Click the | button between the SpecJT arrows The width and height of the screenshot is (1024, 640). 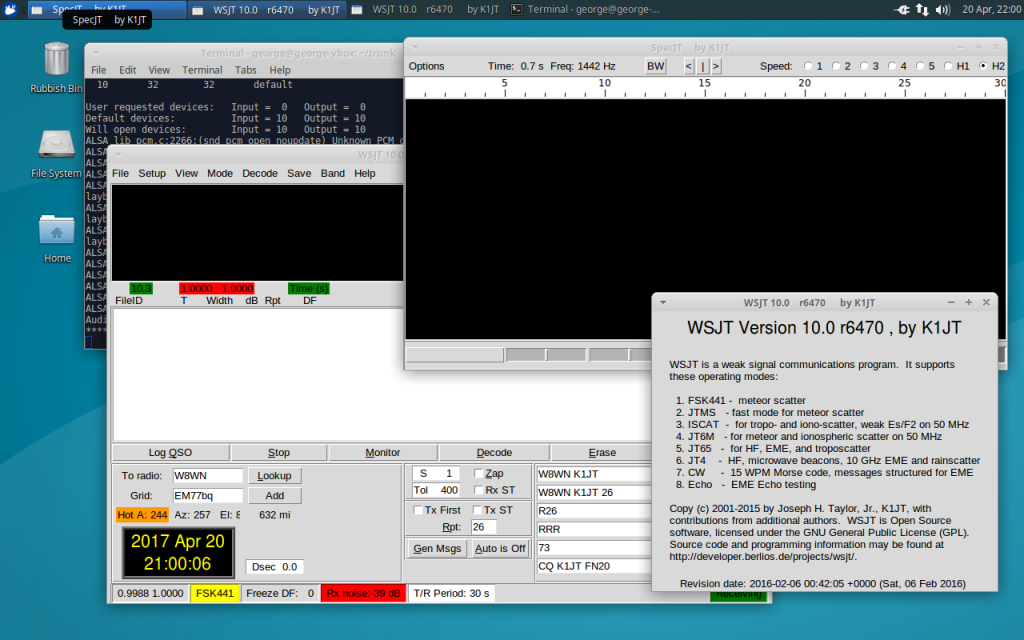pyautogui.click(x=703, y=66)
